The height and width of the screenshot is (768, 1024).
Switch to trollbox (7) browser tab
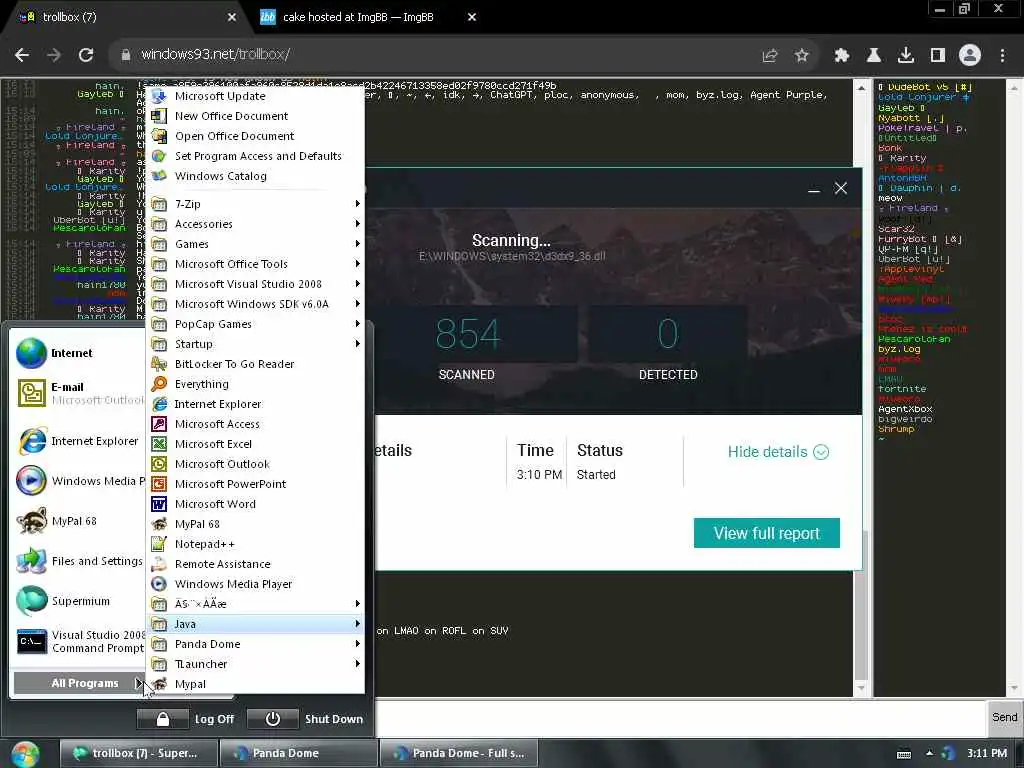pyautogui.click(x=124, y=17)
